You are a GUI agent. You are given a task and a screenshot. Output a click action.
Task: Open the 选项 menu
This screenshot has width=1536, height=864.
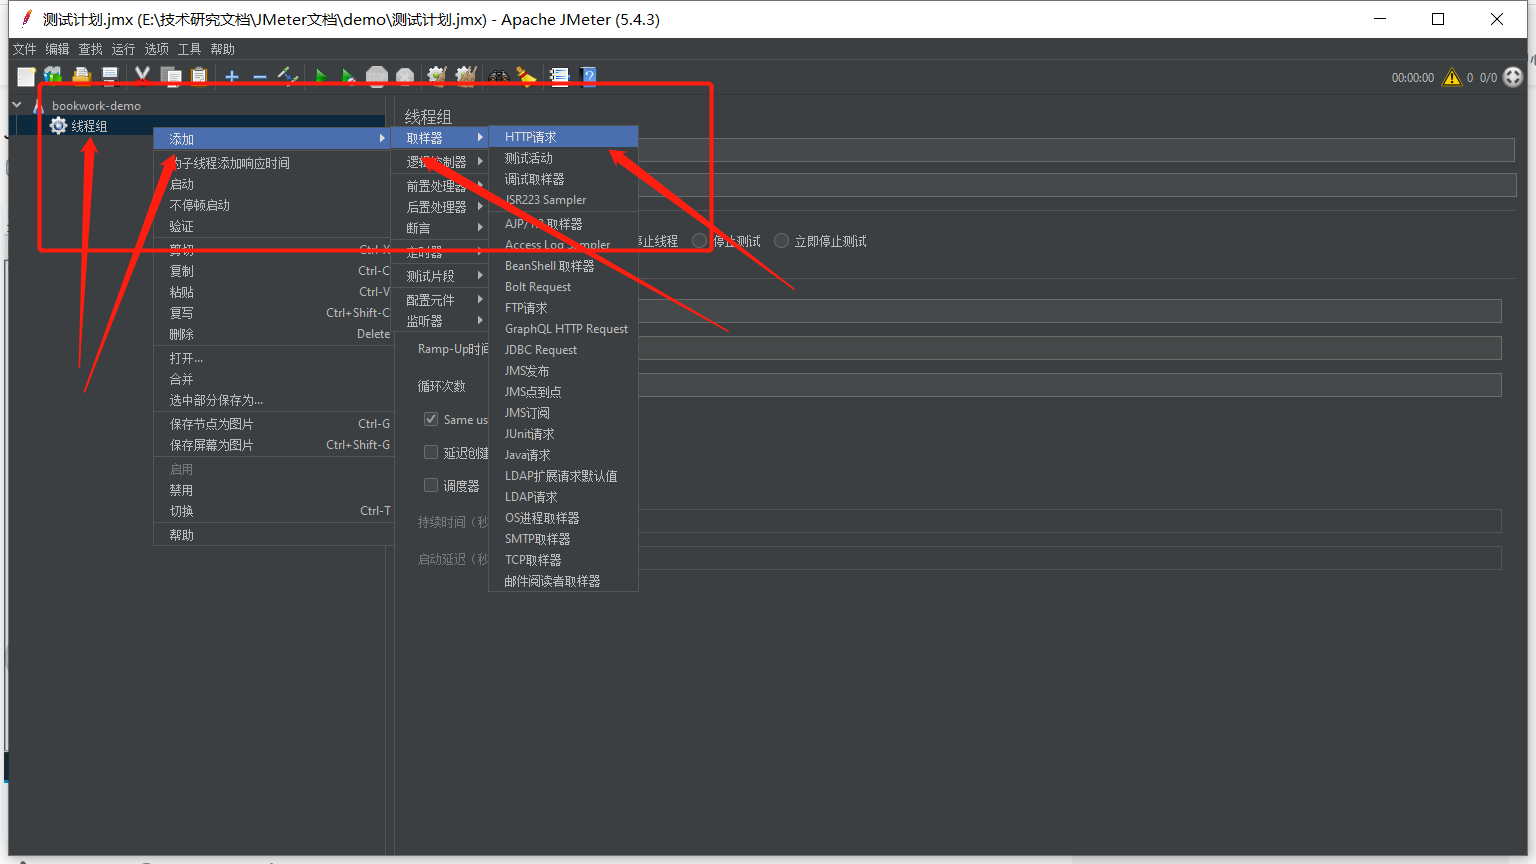tap(156, 49)
